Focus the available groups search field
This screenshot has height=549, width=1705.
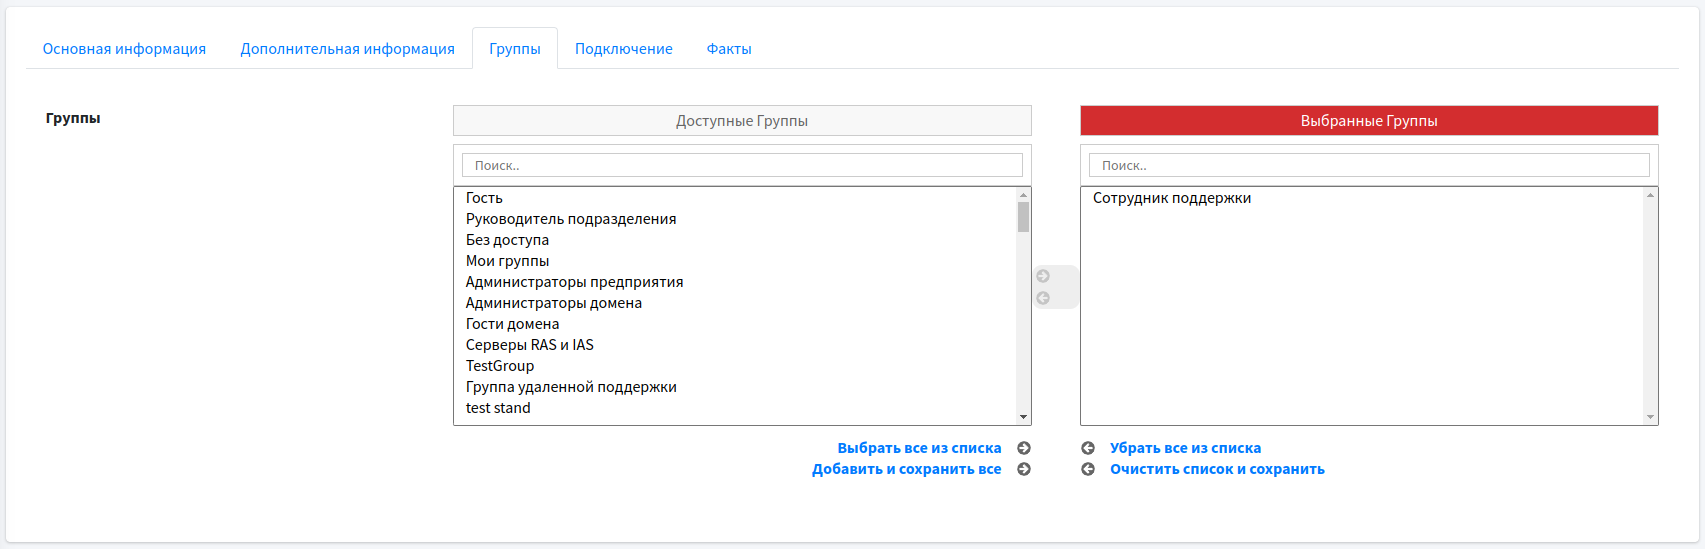tap(742, 165)
